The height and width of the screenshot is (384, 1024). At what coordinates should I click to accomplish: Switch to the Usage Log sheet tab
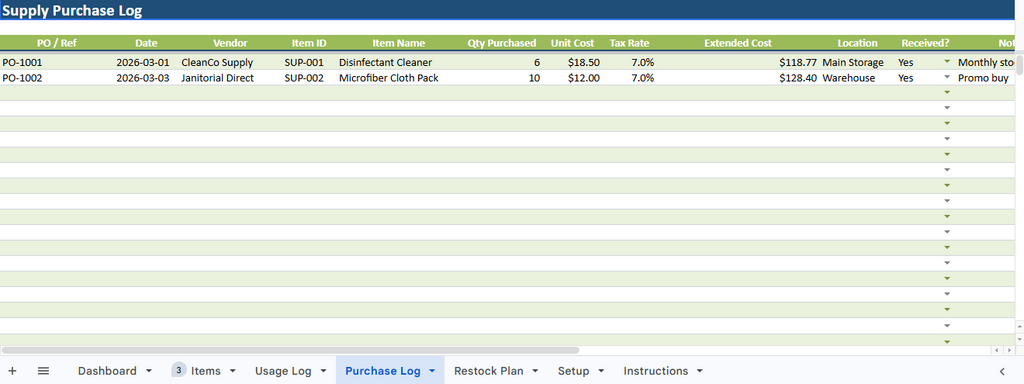click(x=283, y=371)
